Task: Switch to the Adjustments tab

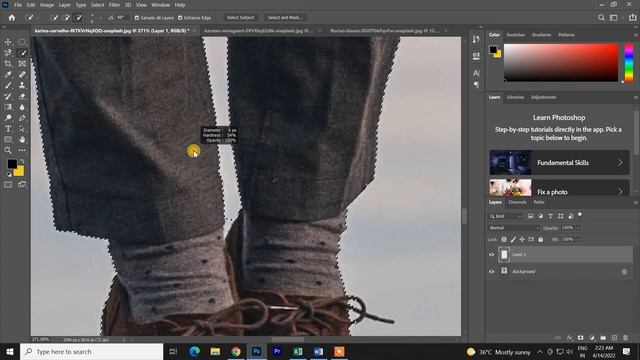Action: point(543,98)
